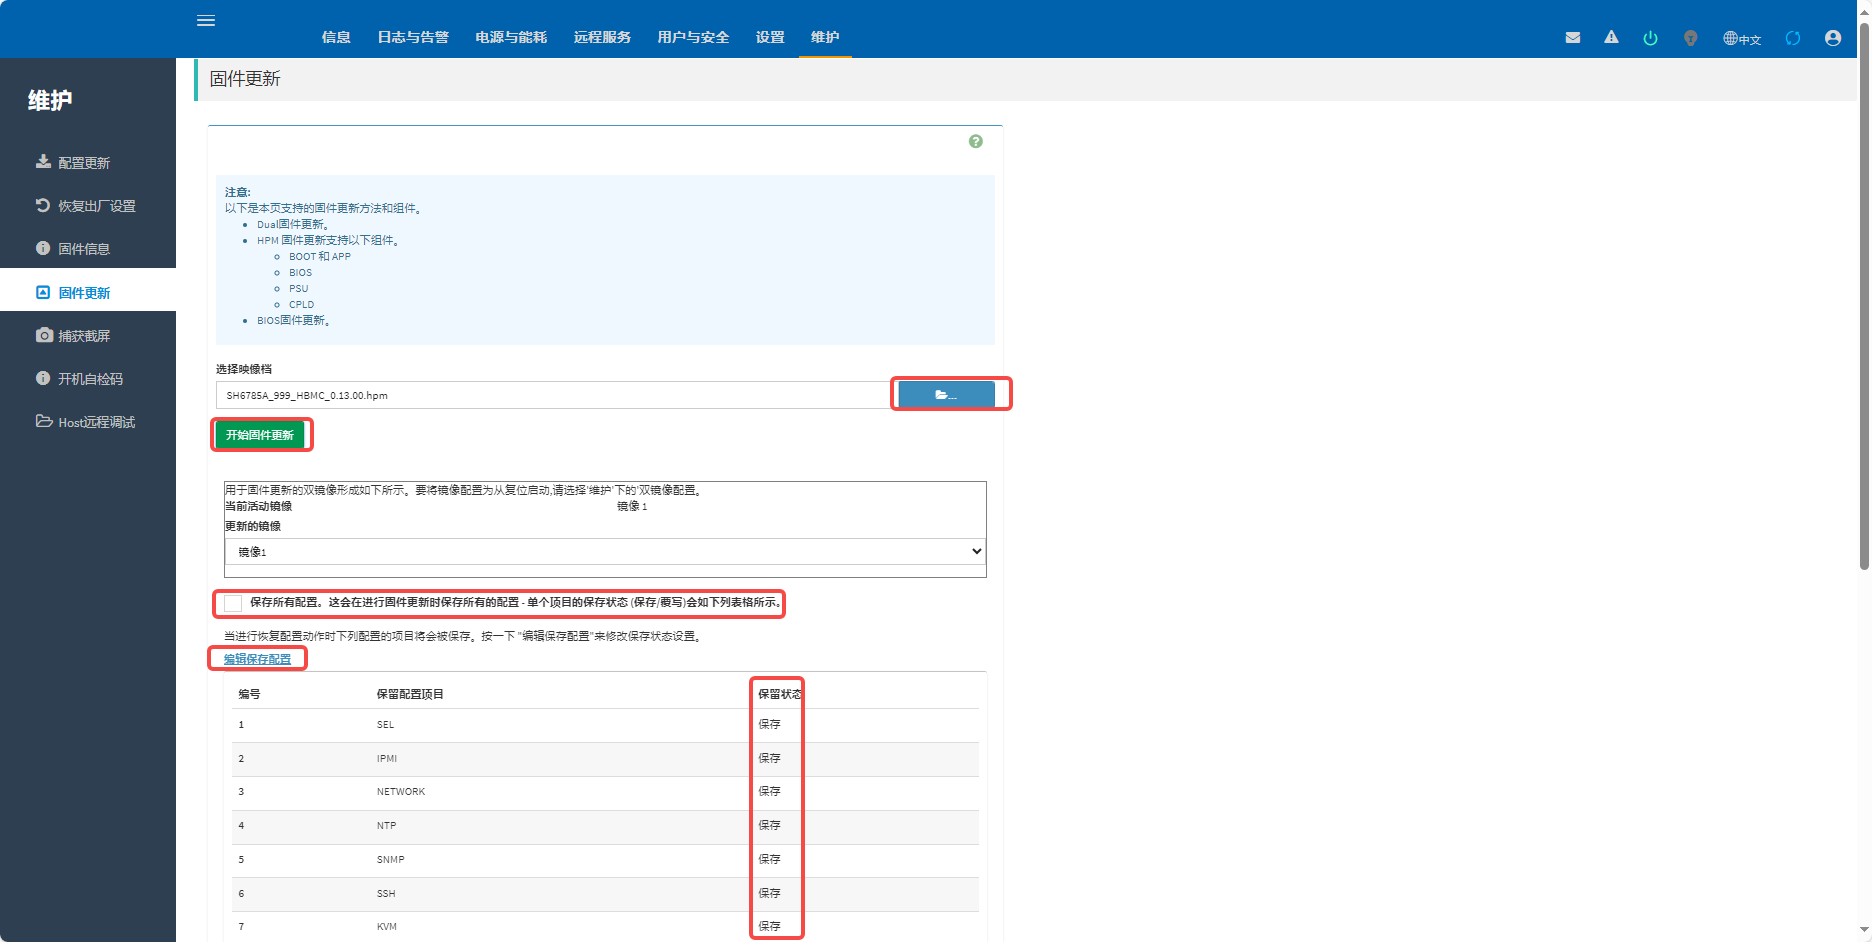Browse for image file with folder button
The height and width of the screenshot is (942, 1872).
click(946, 395)
